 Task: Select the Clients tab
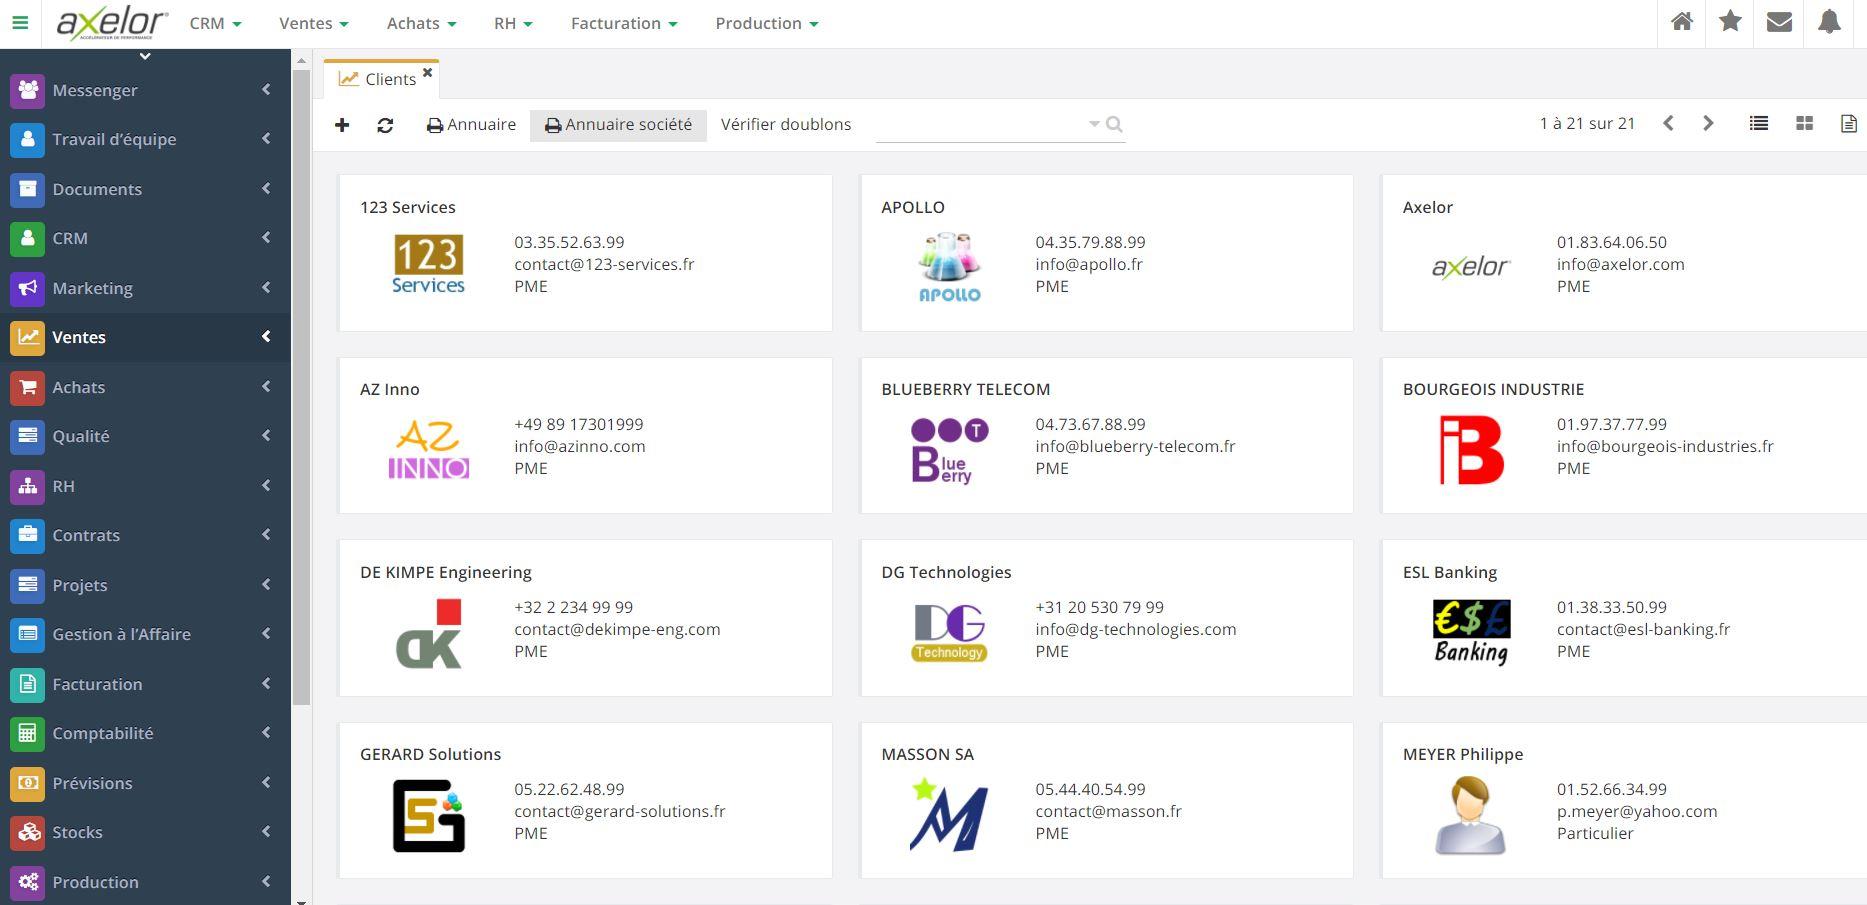point(380,79)
